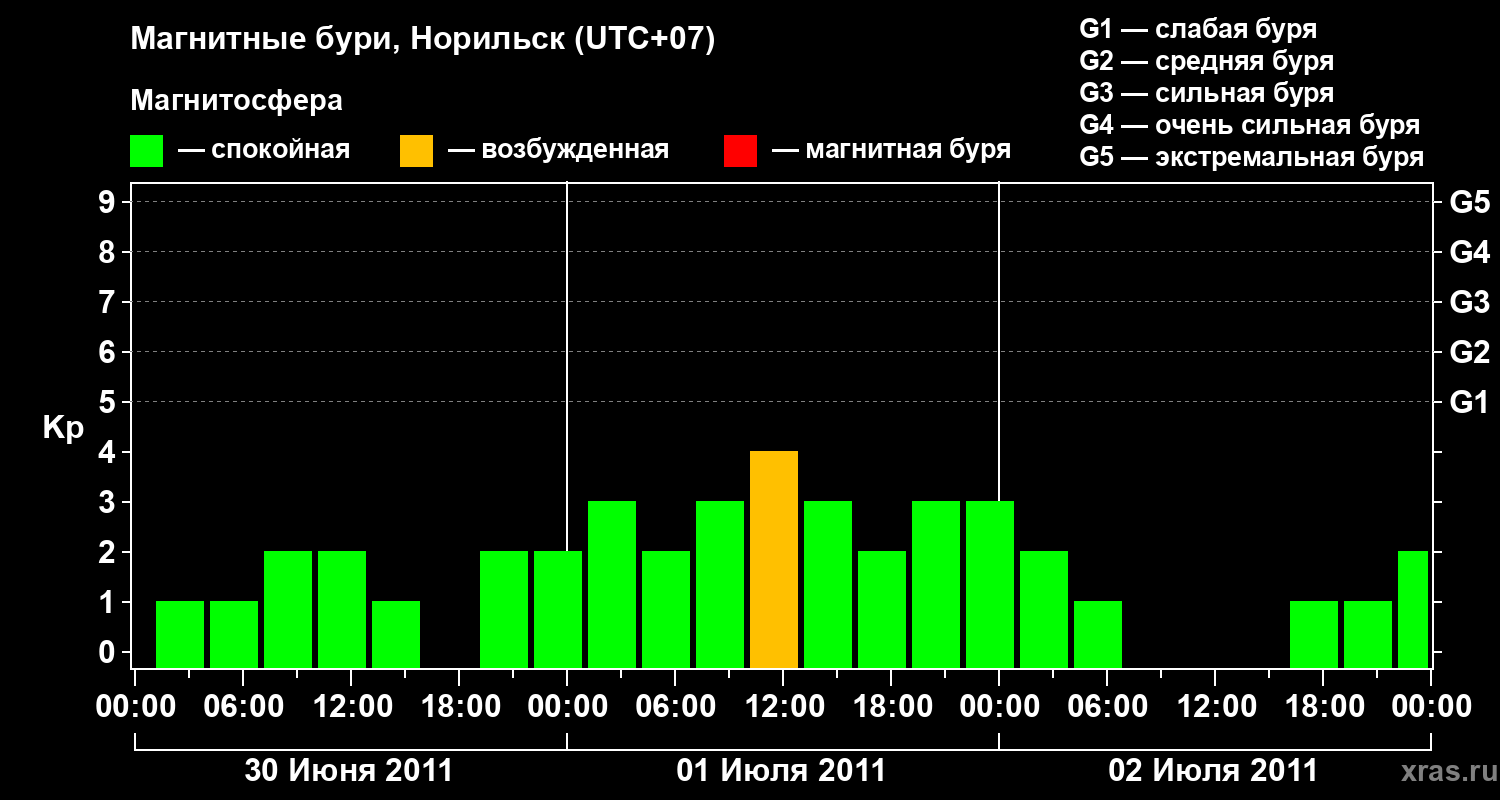The image size is (1500, 800).
Task: Click the Kp 3 bar crossing 02 Июля midnight line
Action: [x=990, y=585]
